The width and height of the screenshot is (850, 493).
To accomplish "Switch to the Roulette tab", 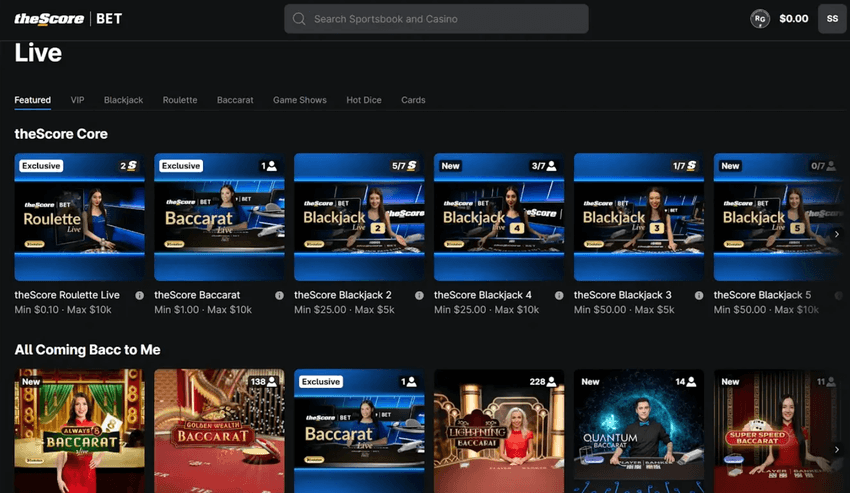I will pos(180,100).
